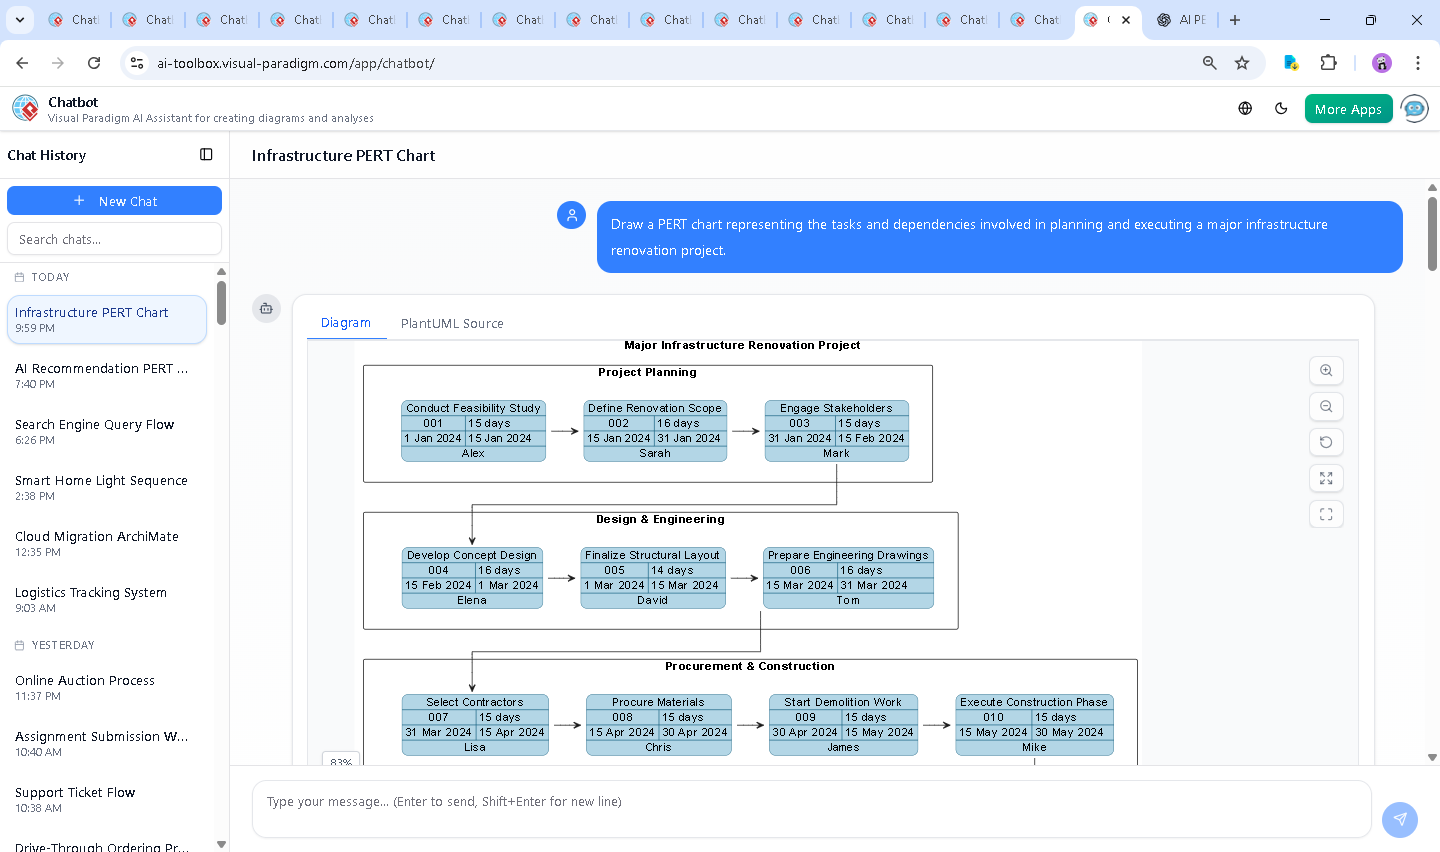Open the chatbot avatar icon in header

coord(1414,109)
